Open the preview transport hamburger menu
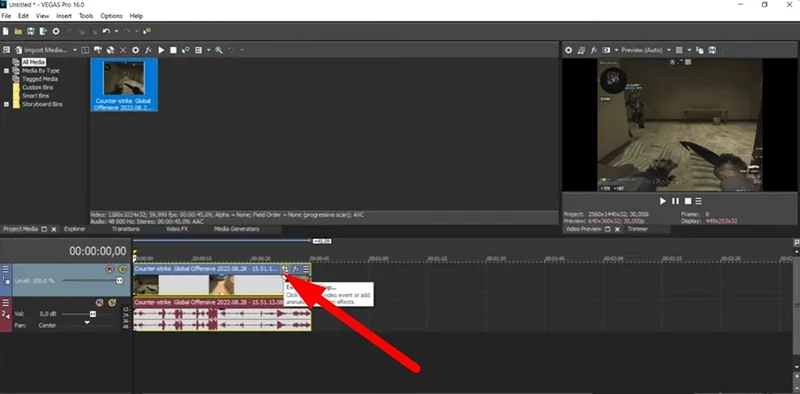 point(698,201)
